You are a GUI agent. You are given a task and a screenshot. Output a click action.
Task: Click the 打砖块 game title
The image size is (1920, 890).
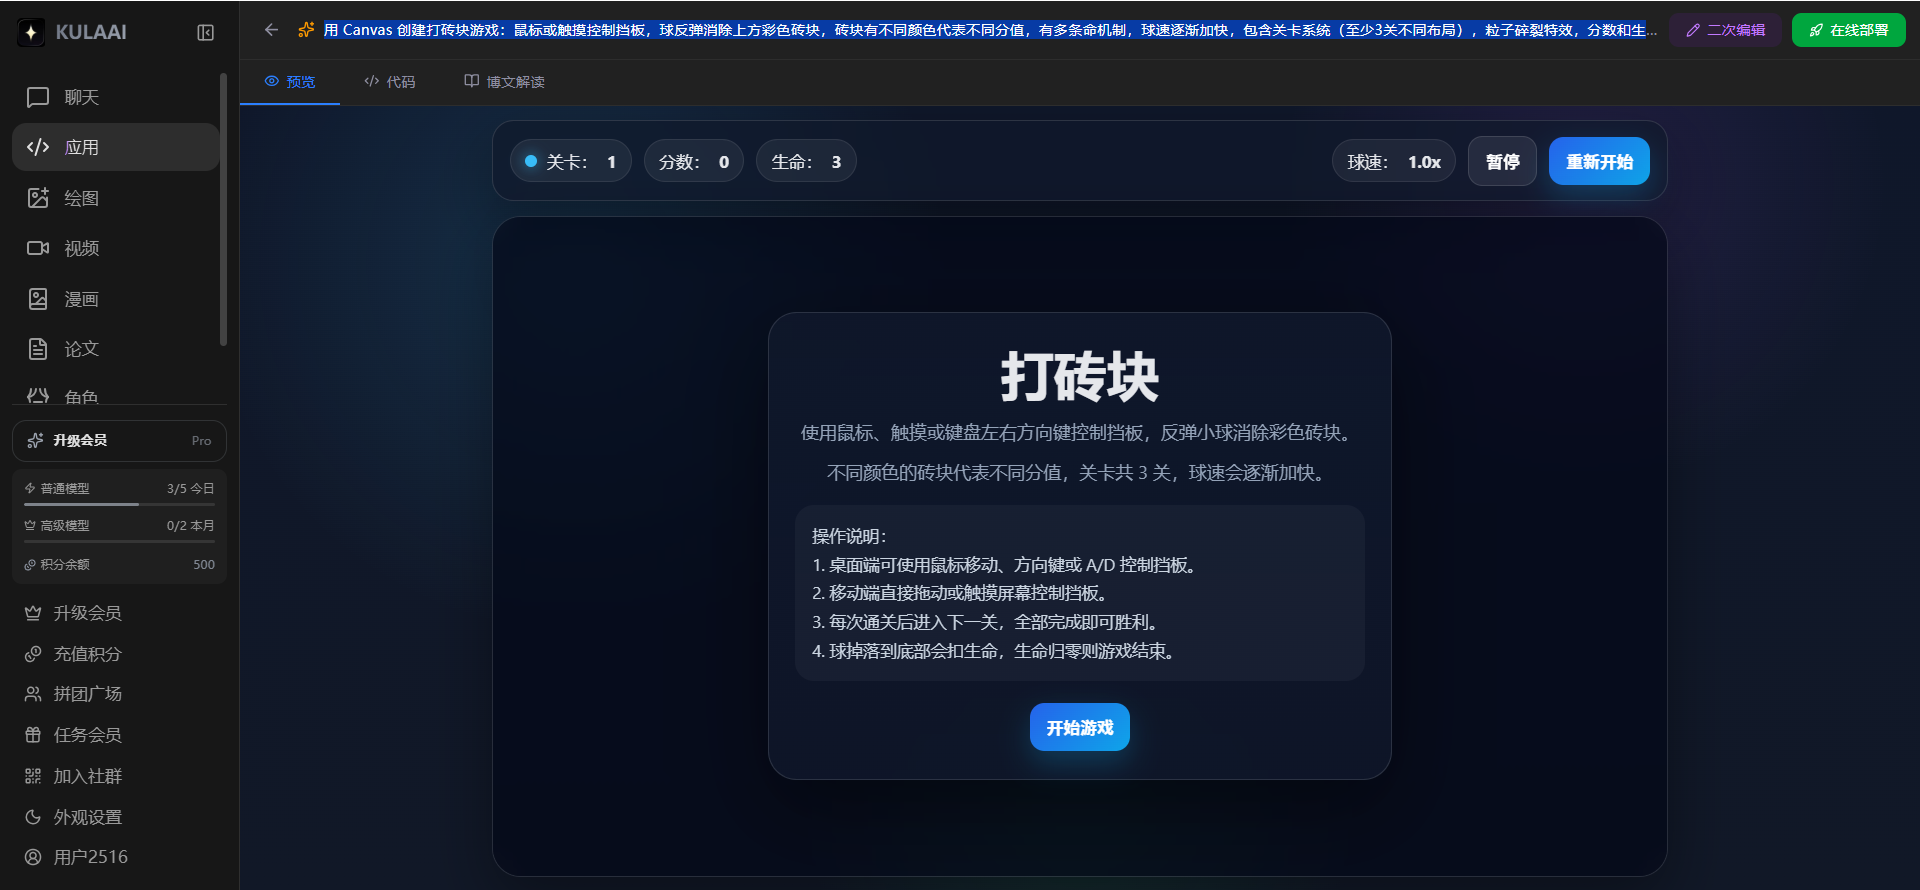(1080, 377)
